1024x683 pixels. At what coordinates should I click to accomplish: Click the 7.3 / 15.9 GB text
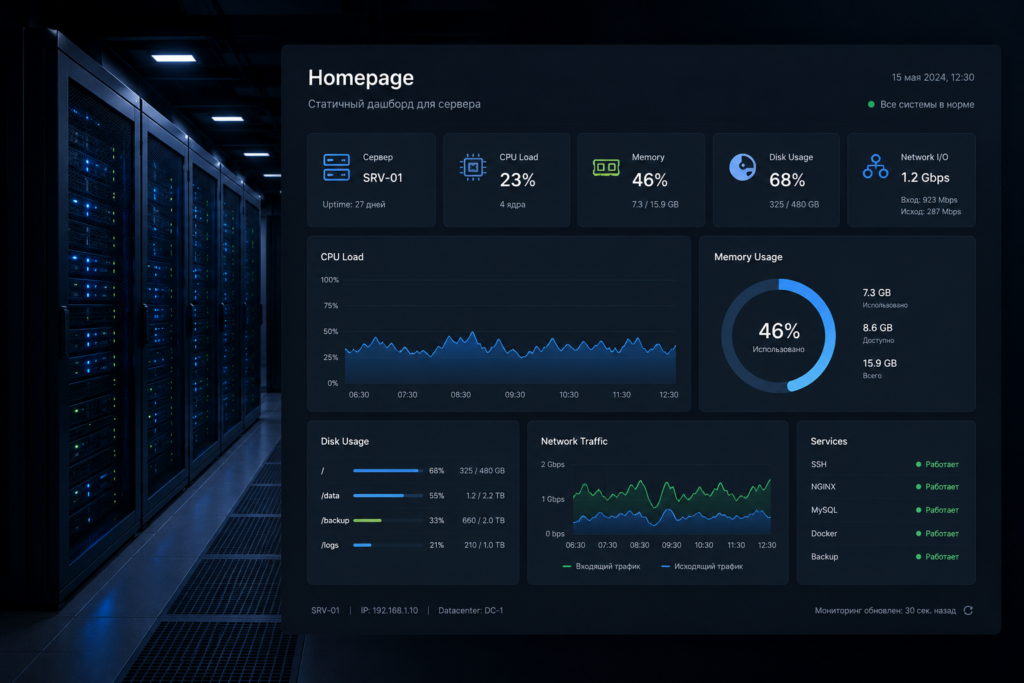[x=655, y=204]
